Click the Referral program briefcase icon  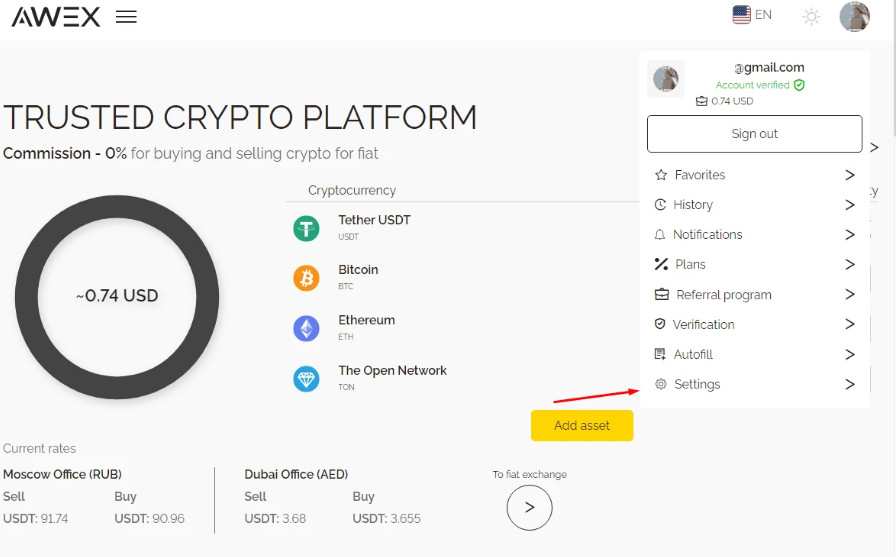point(661,295)
